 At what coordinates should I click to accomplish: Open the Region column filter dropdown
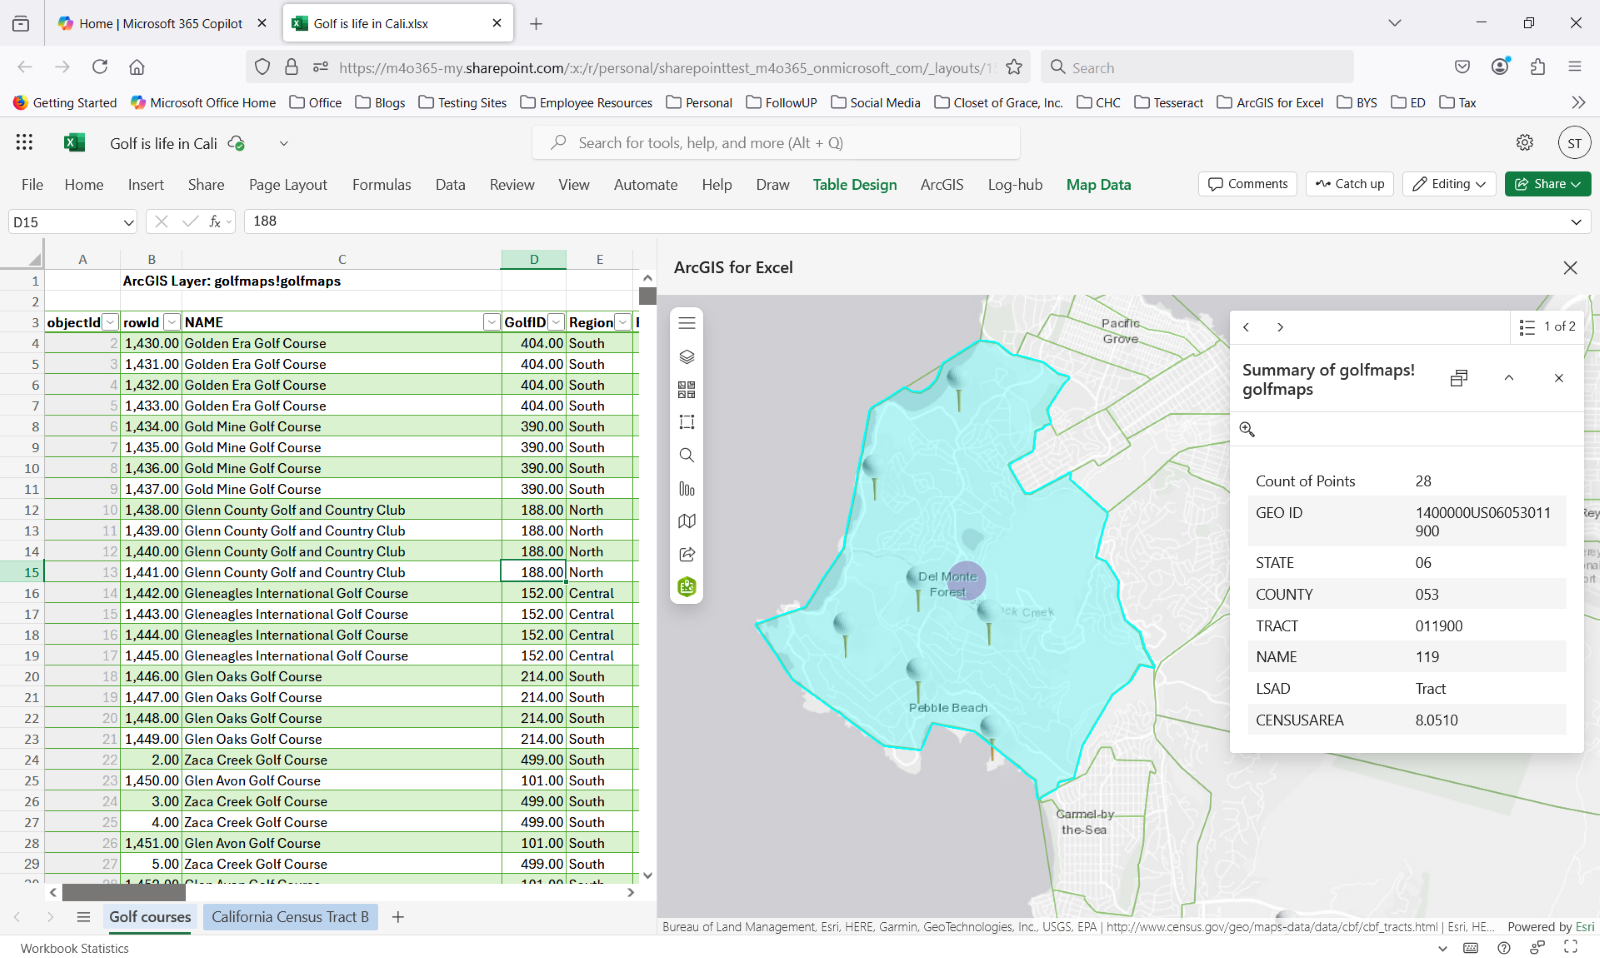(x=622, y=322)
